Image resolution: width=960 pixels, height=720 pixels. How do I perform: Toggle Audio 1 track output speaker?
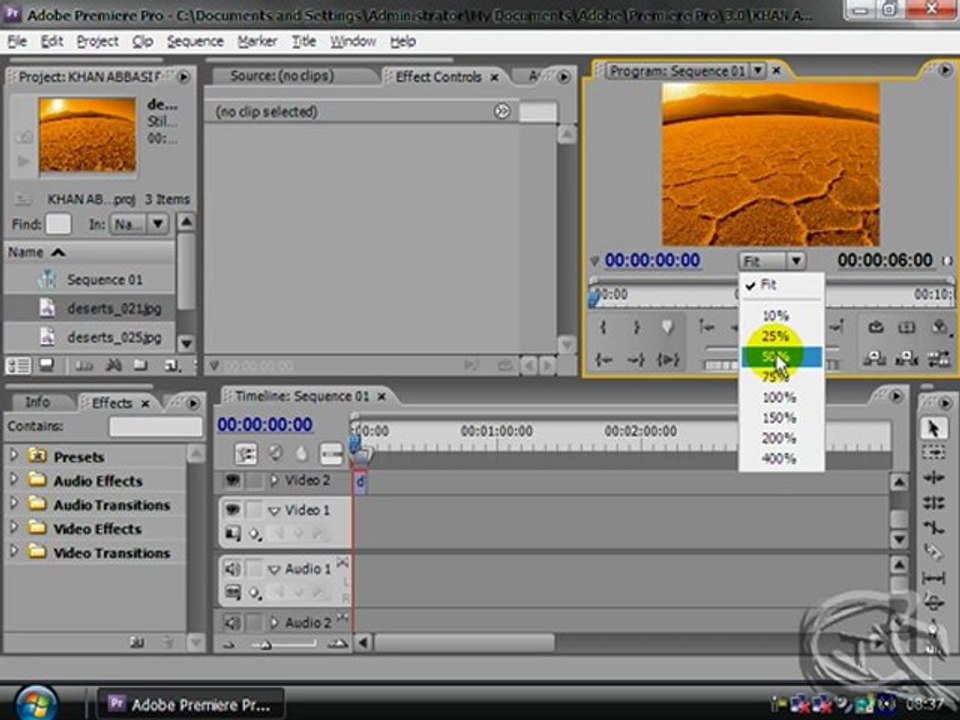233,569
